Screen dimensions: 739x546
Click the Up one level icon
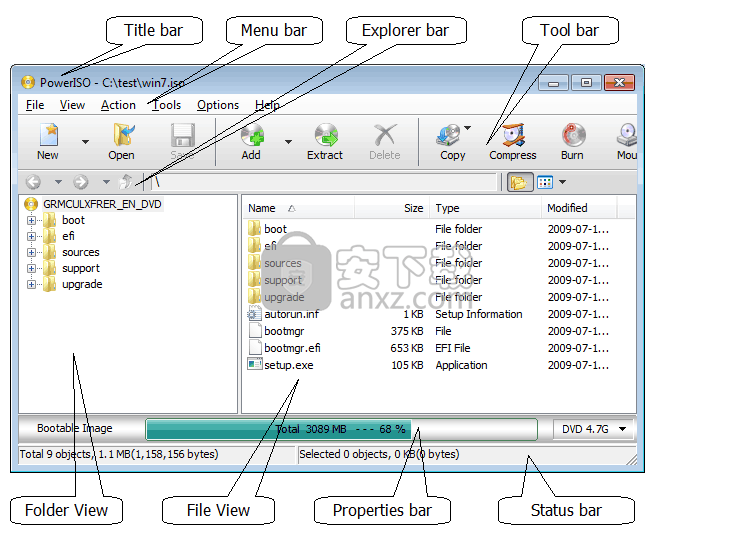(126, 182)
